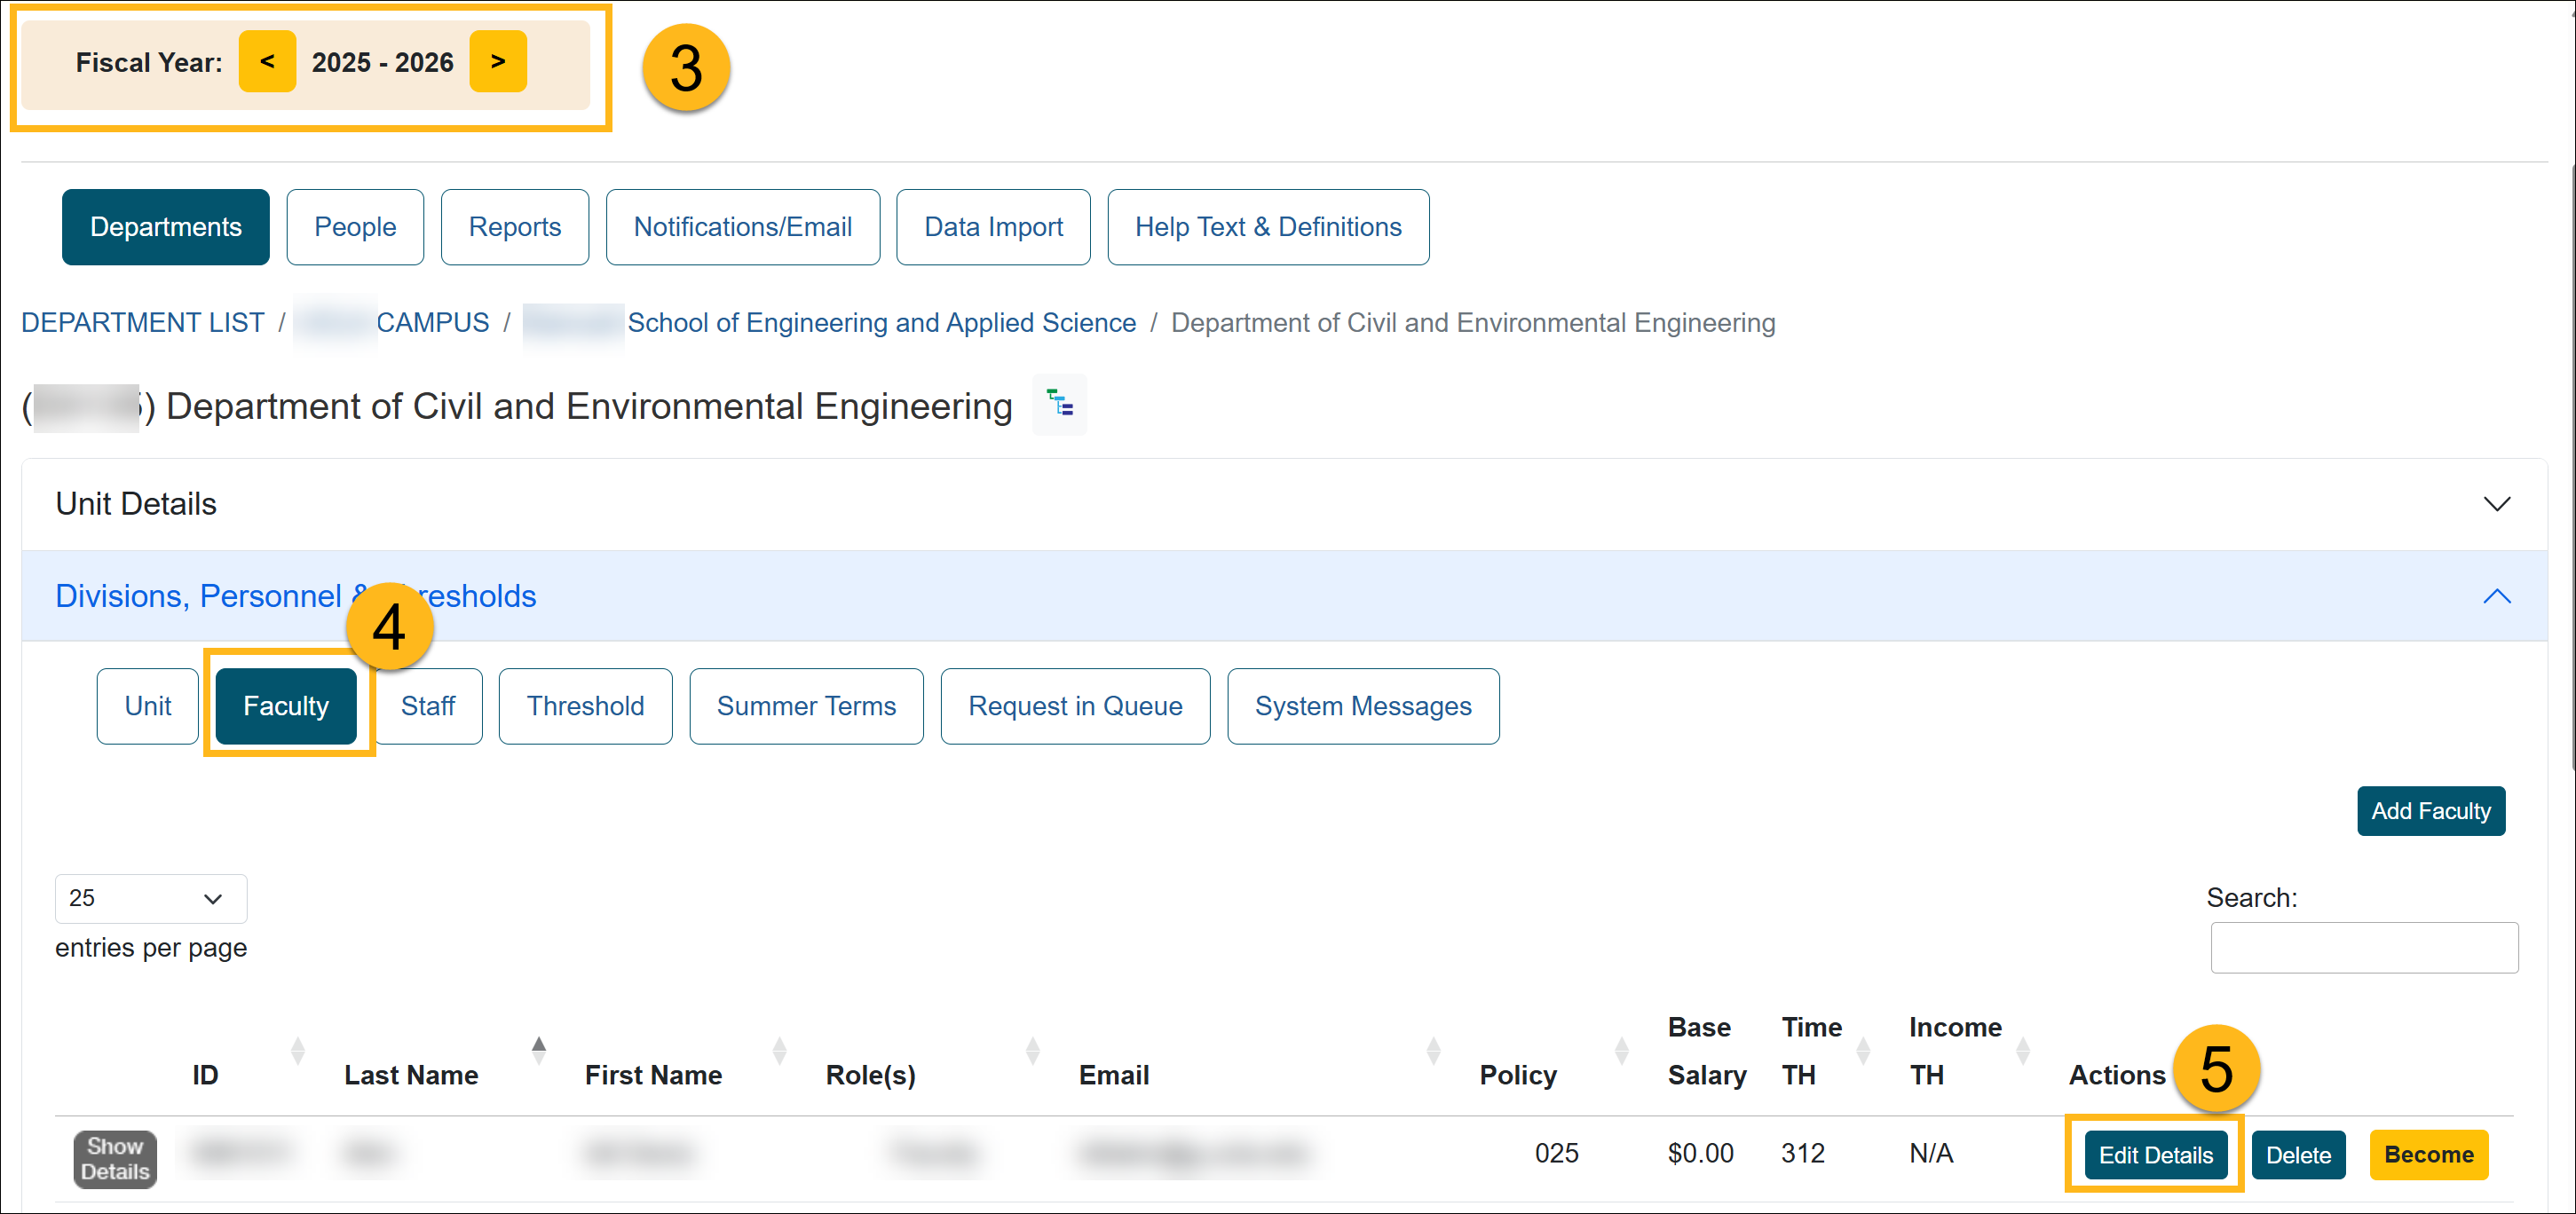Switch to the Summer Terms tab
Viewport: 2576px width, 1214px height.
click(806, 706)
